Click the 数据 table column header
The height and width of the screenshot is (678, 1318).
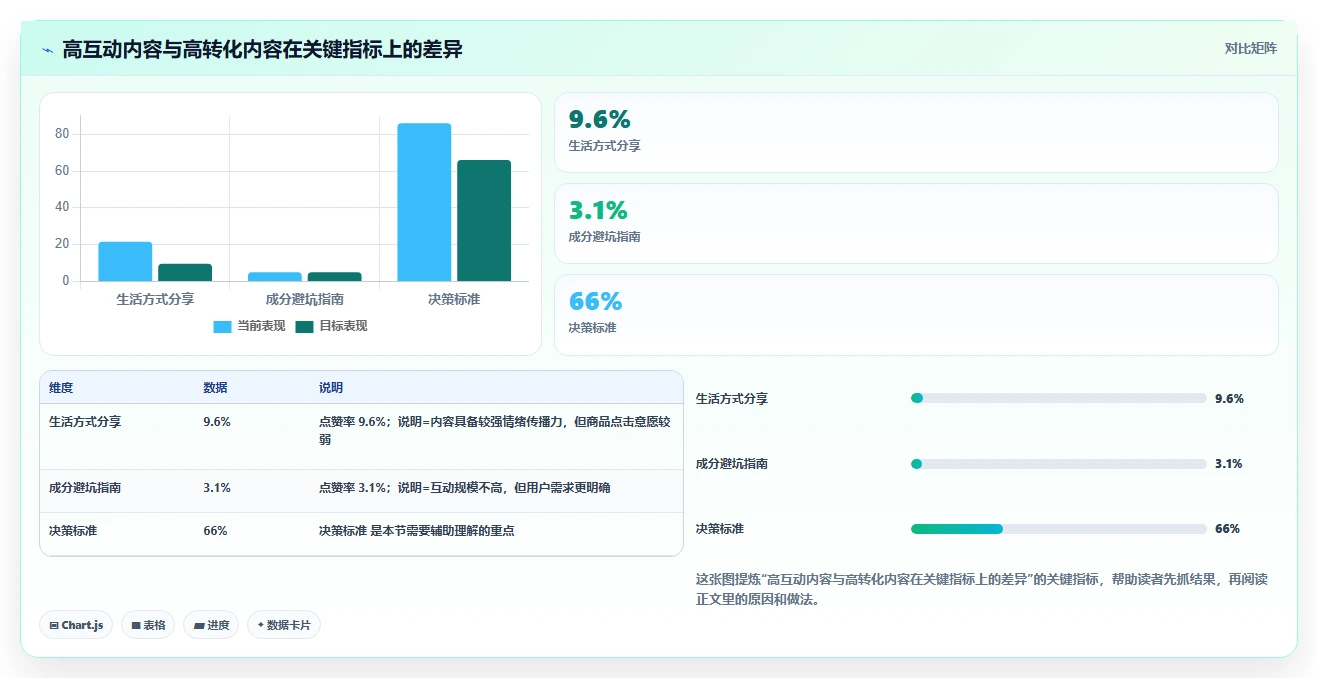(215, 388)
